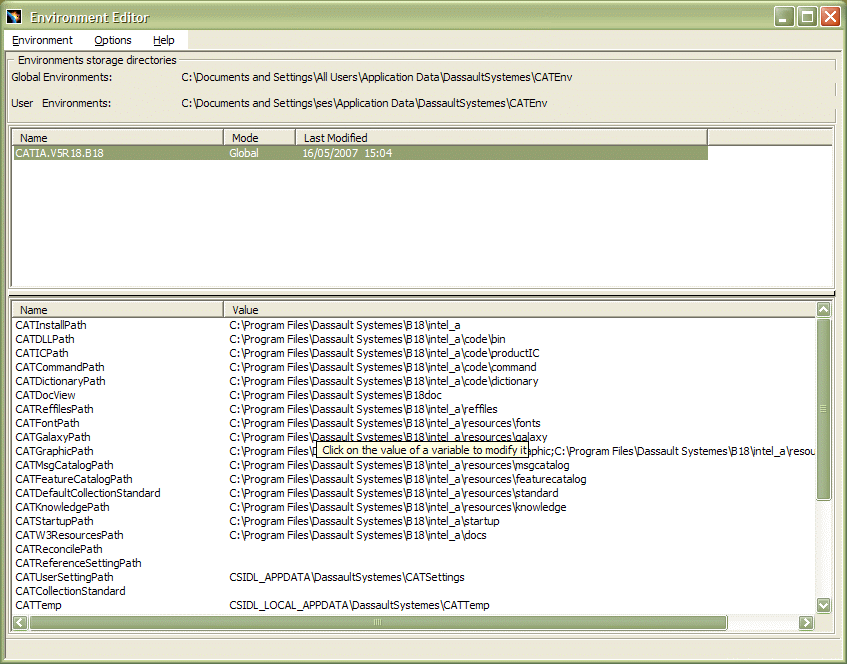Edit the CSIDL_LOCAL_APPDATA CATTemp value
This screenshot has height=664, width=847.
359,606
